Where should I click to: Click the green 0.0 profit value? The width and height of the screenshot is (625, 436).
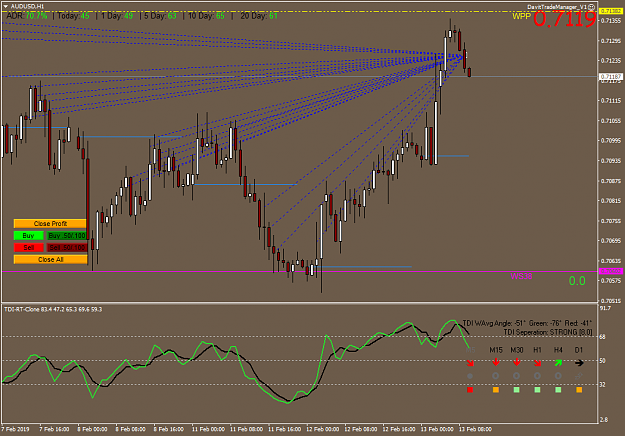coord(577,281)
